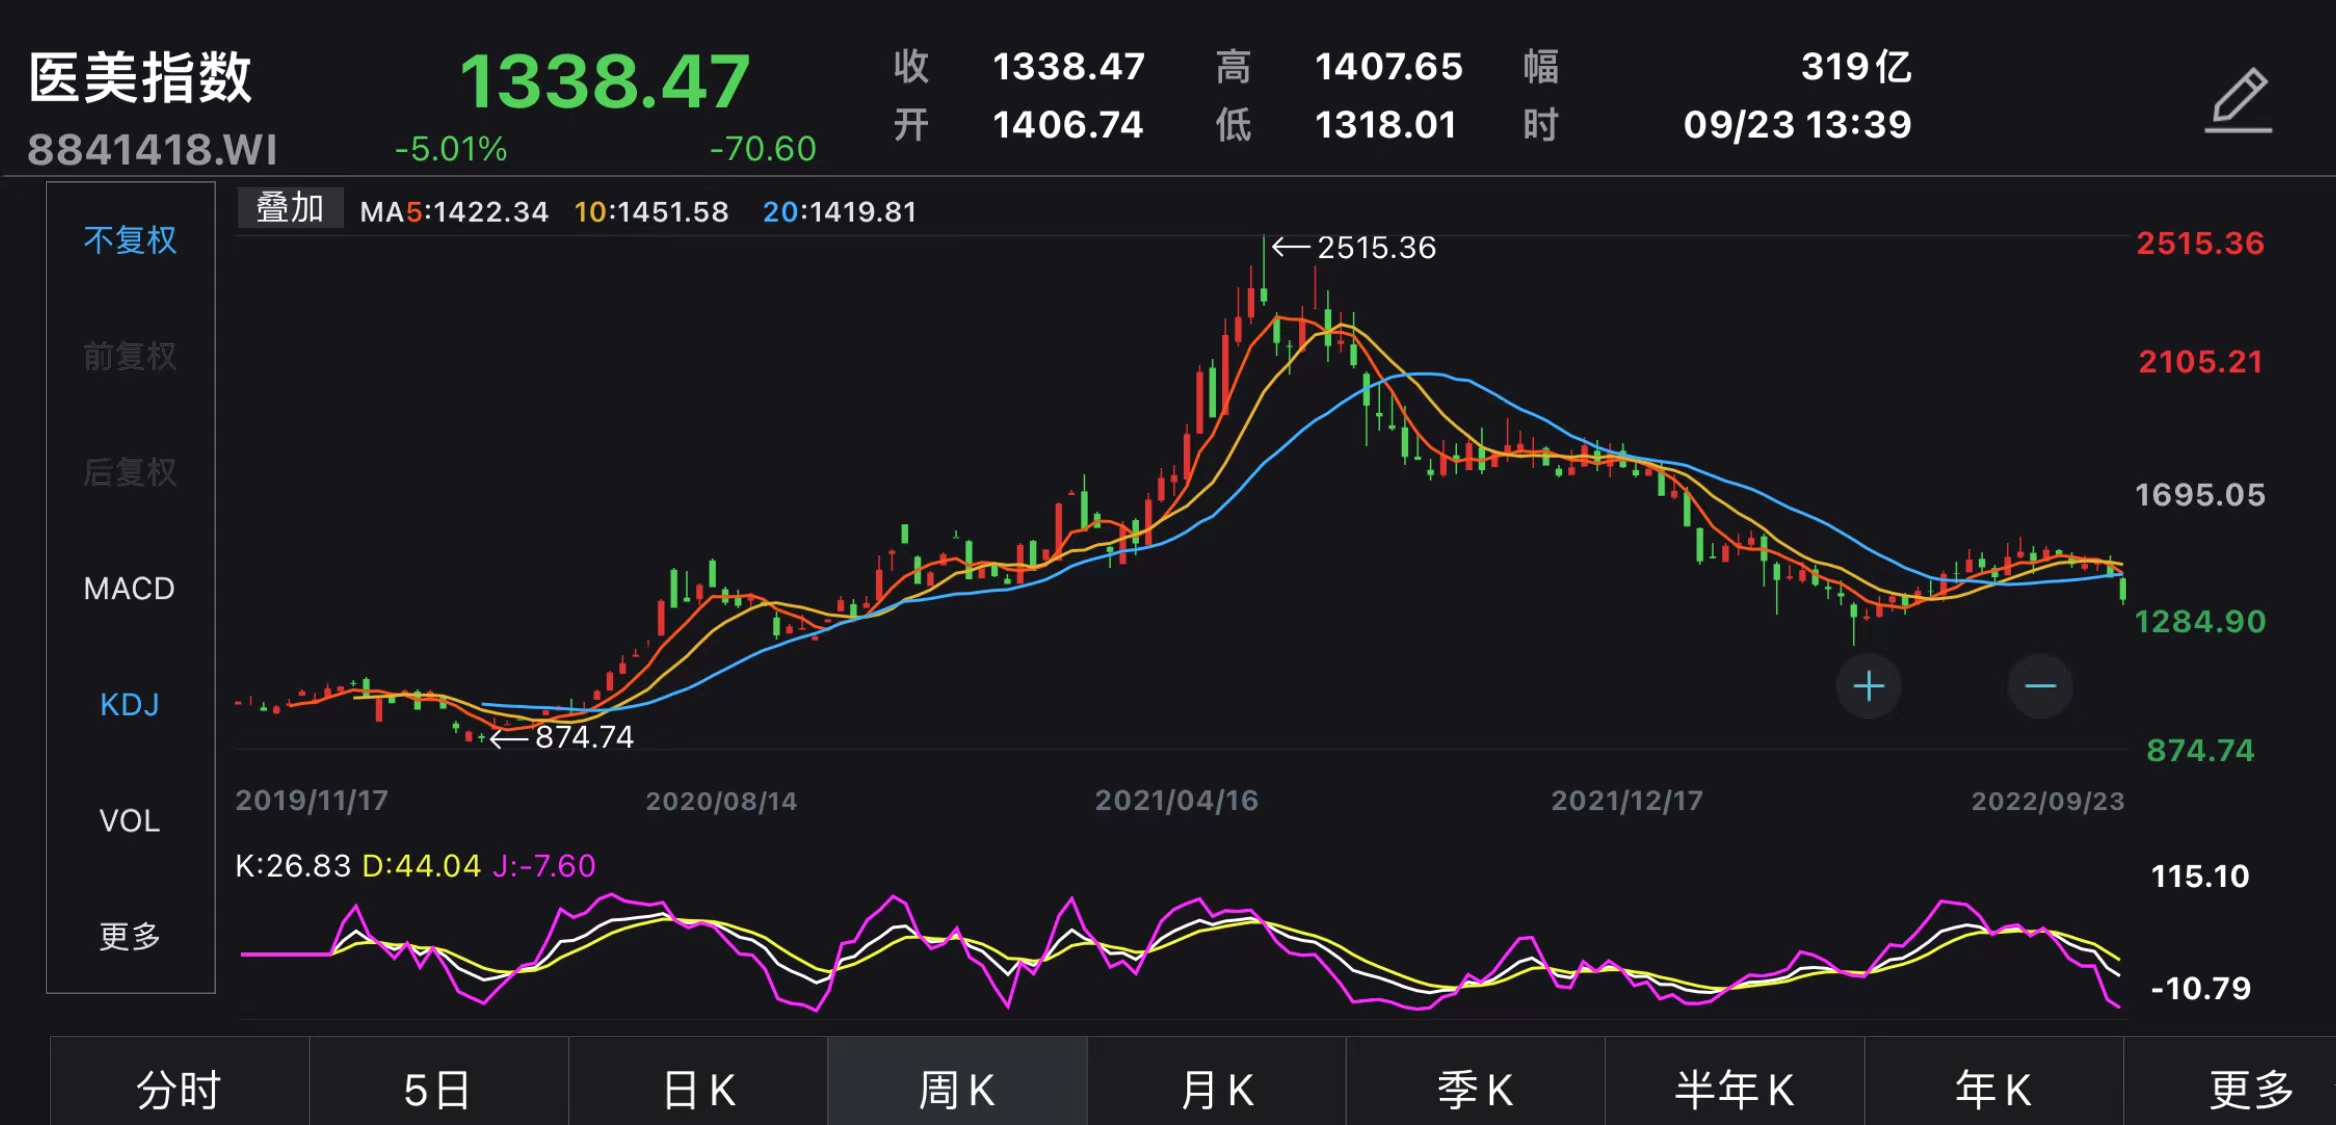
Task: Click the 叠加 overlay button
Action: tap(290, 208)
